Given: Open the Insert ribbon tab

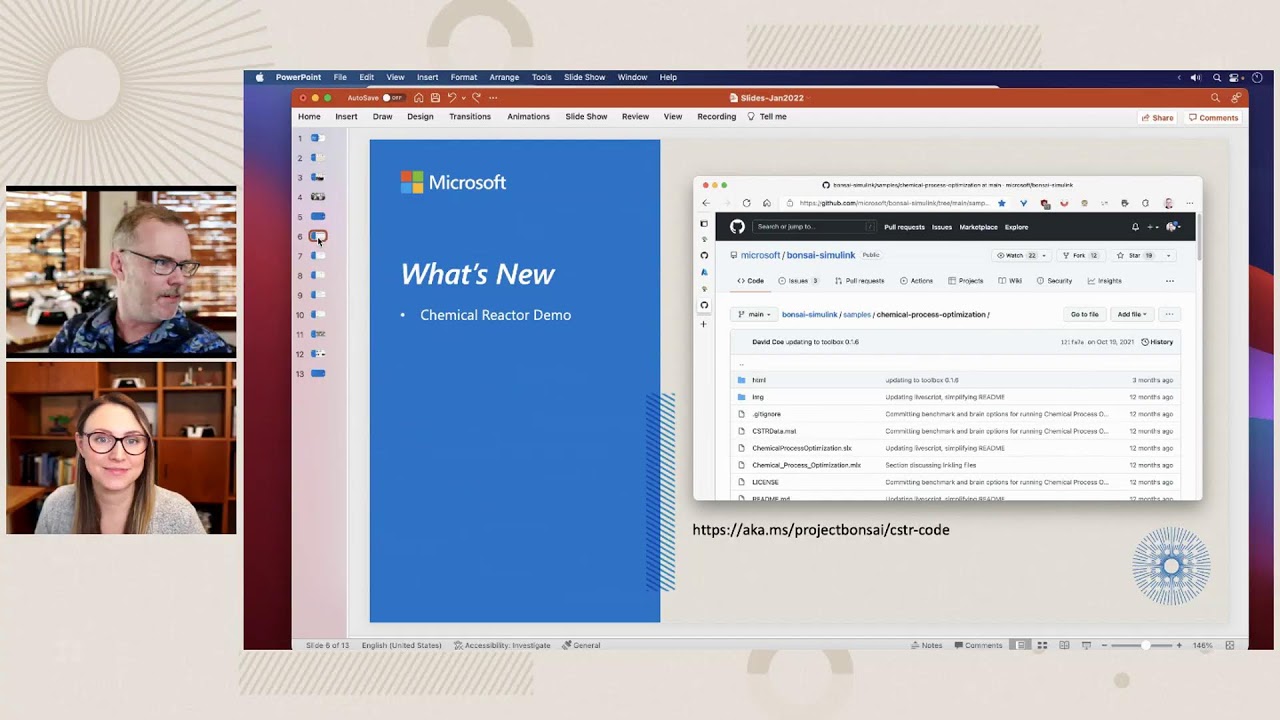Looking at the screenshot, I should [346, 117].
